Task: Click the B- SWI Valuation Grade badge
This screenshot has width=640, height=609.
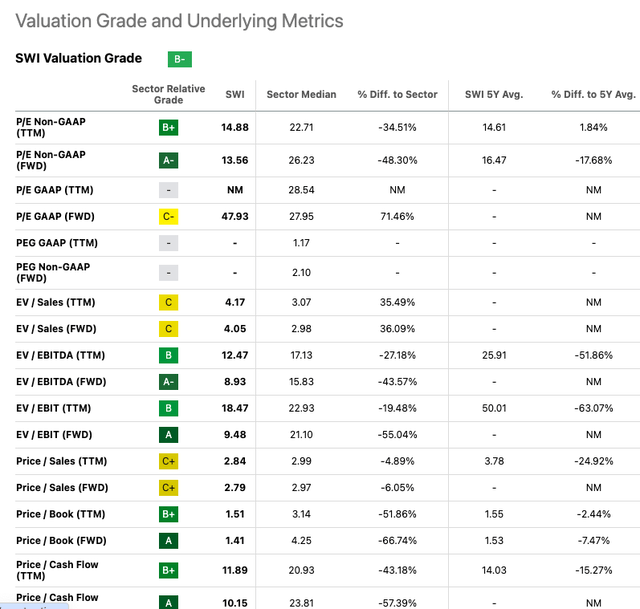Action: 180,59
